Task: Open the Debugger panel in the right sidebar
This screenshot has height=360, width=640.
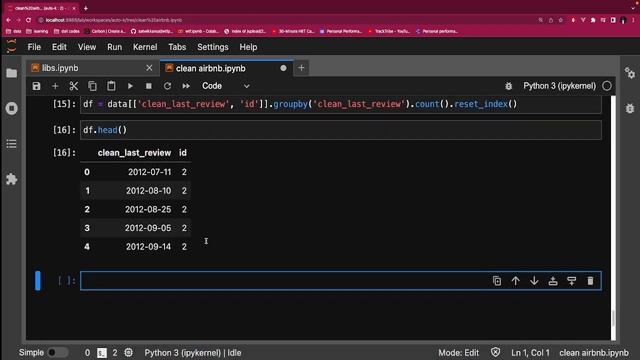Action: pyautogui.click(x=630, y=108)
